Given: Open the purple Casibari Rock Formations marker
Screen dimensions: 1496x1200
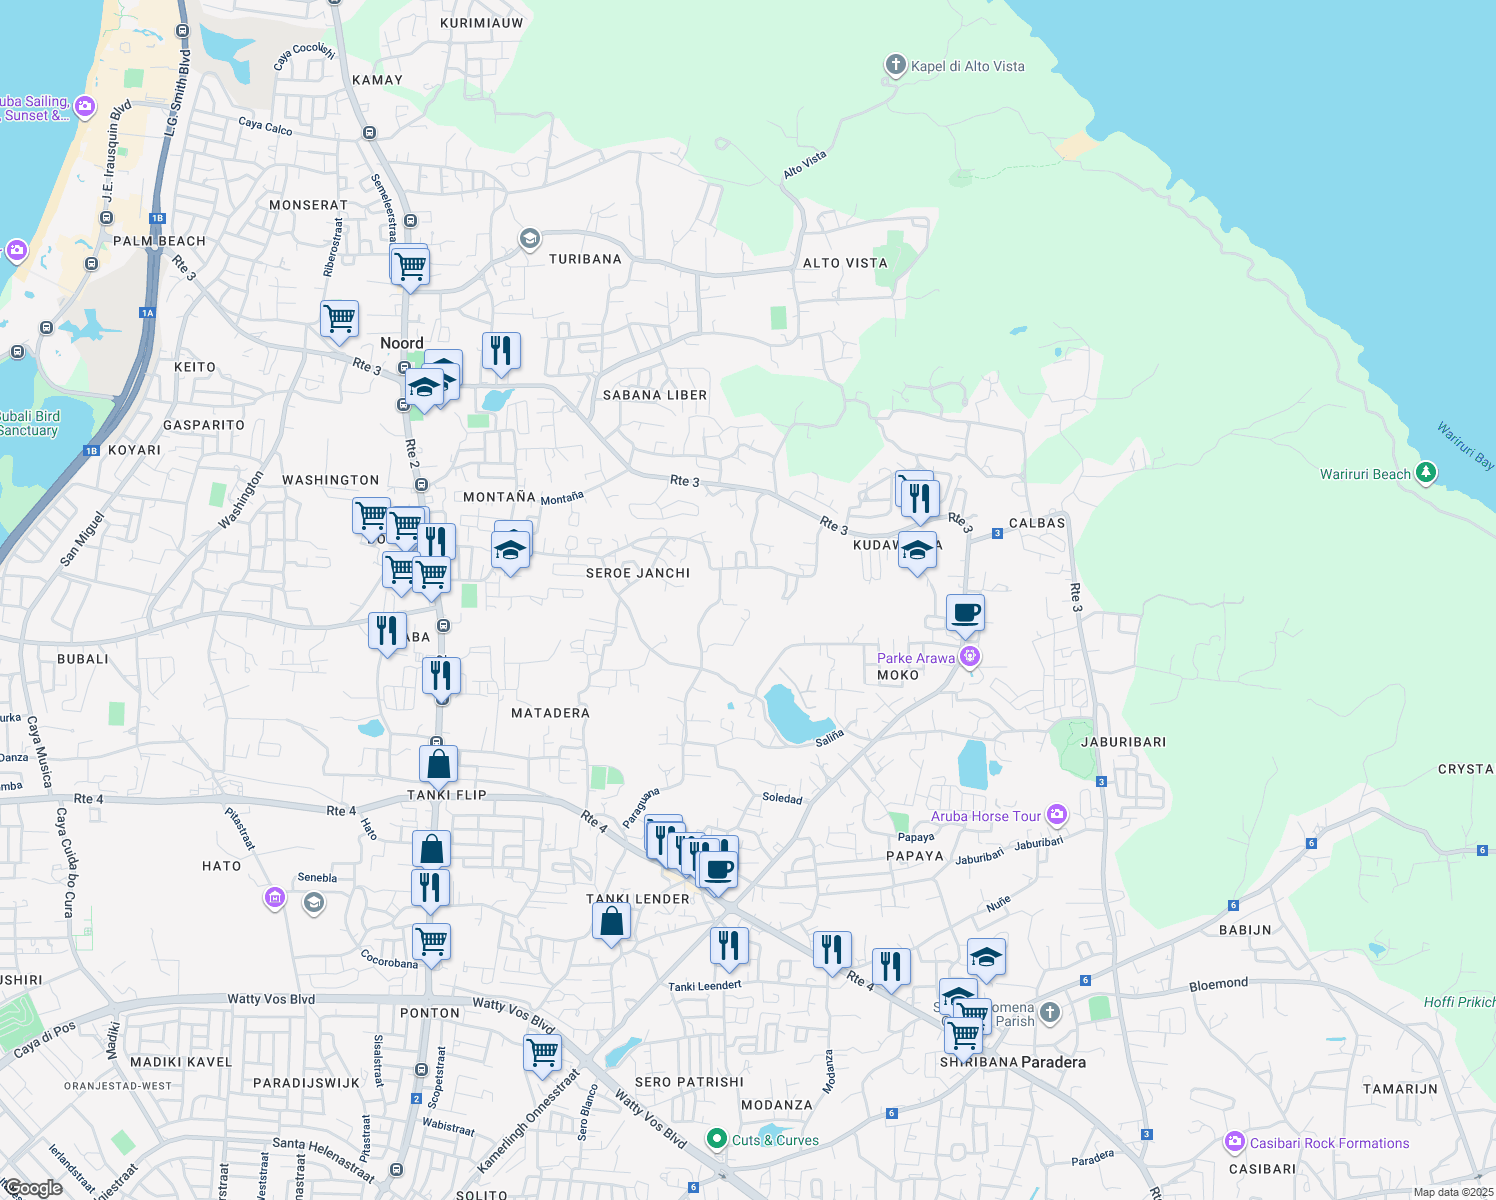Looking at the screenshot, I should (1236, 1143).
